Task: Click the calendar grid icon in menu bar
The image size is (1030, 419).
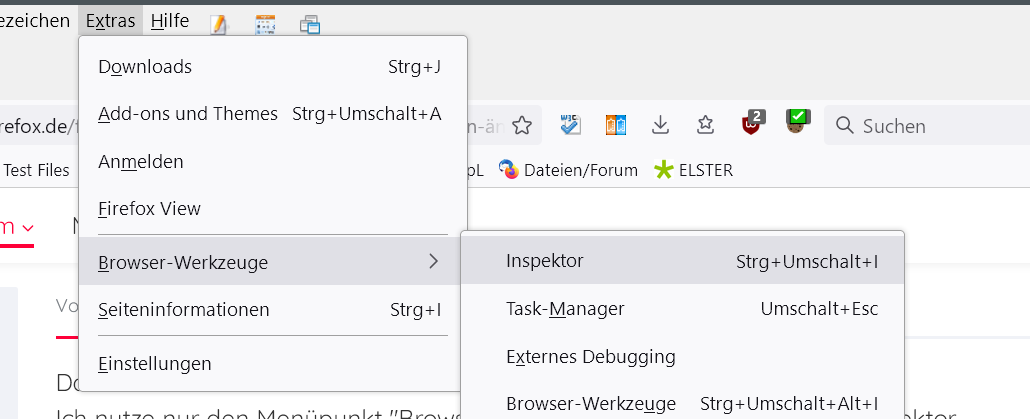Action: pyautogui.click(x=265, y=22)
